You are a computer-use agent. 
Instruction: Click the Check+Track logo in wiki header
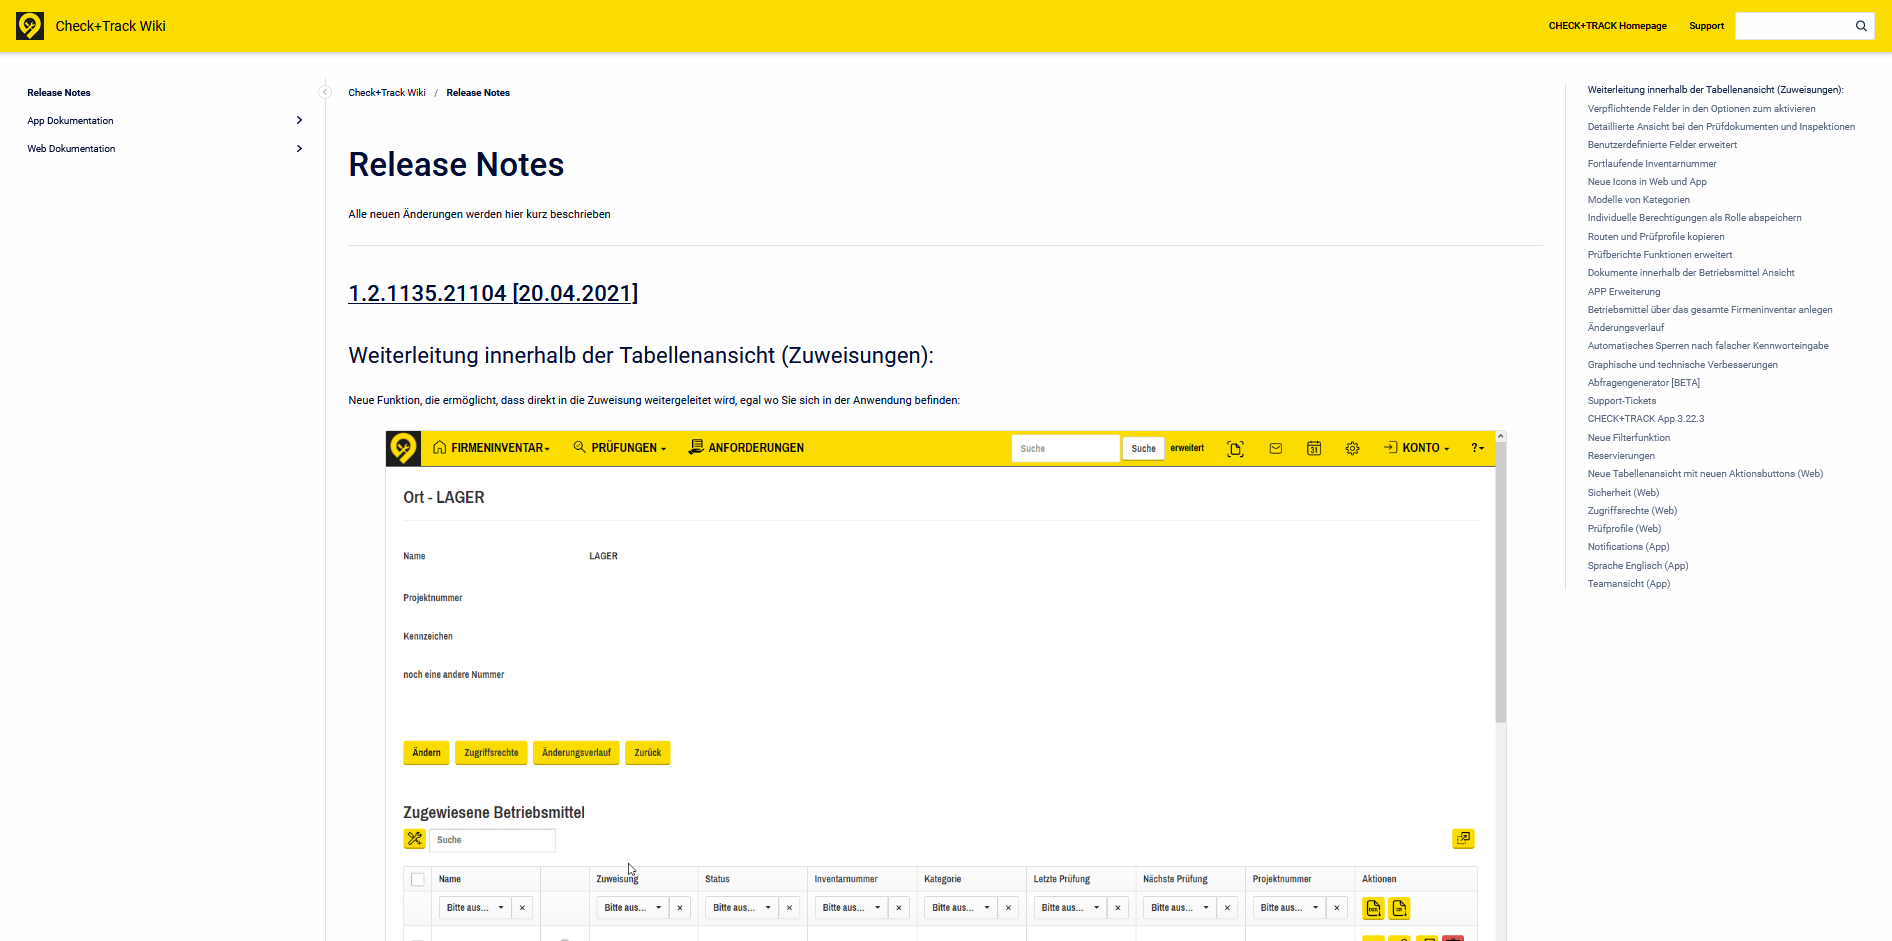30,26
